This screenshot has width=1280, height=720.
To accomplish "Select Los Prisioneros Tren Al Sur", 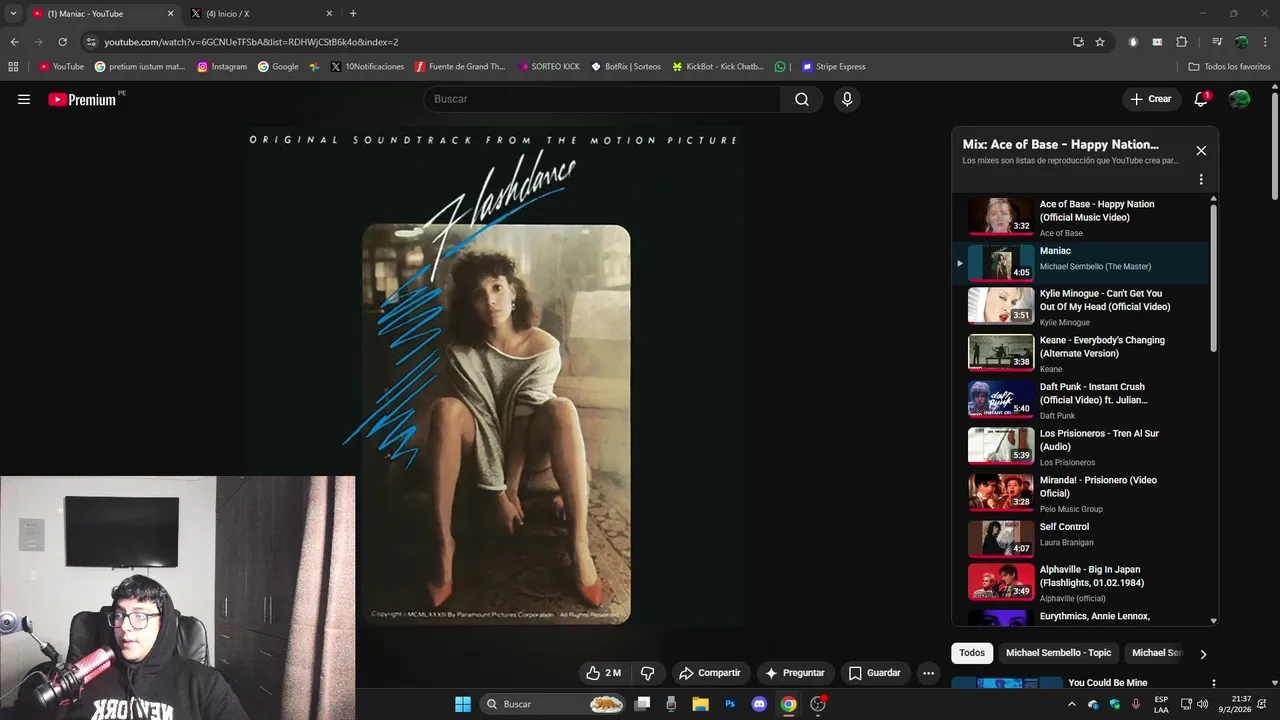I will (1080, 447).
